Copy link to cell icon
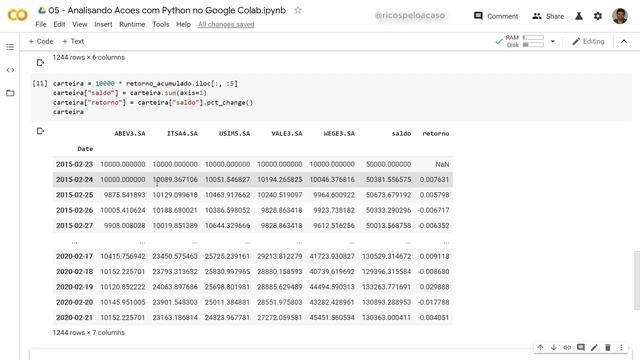Screen dimensions: 640x360 coord(567,347)
